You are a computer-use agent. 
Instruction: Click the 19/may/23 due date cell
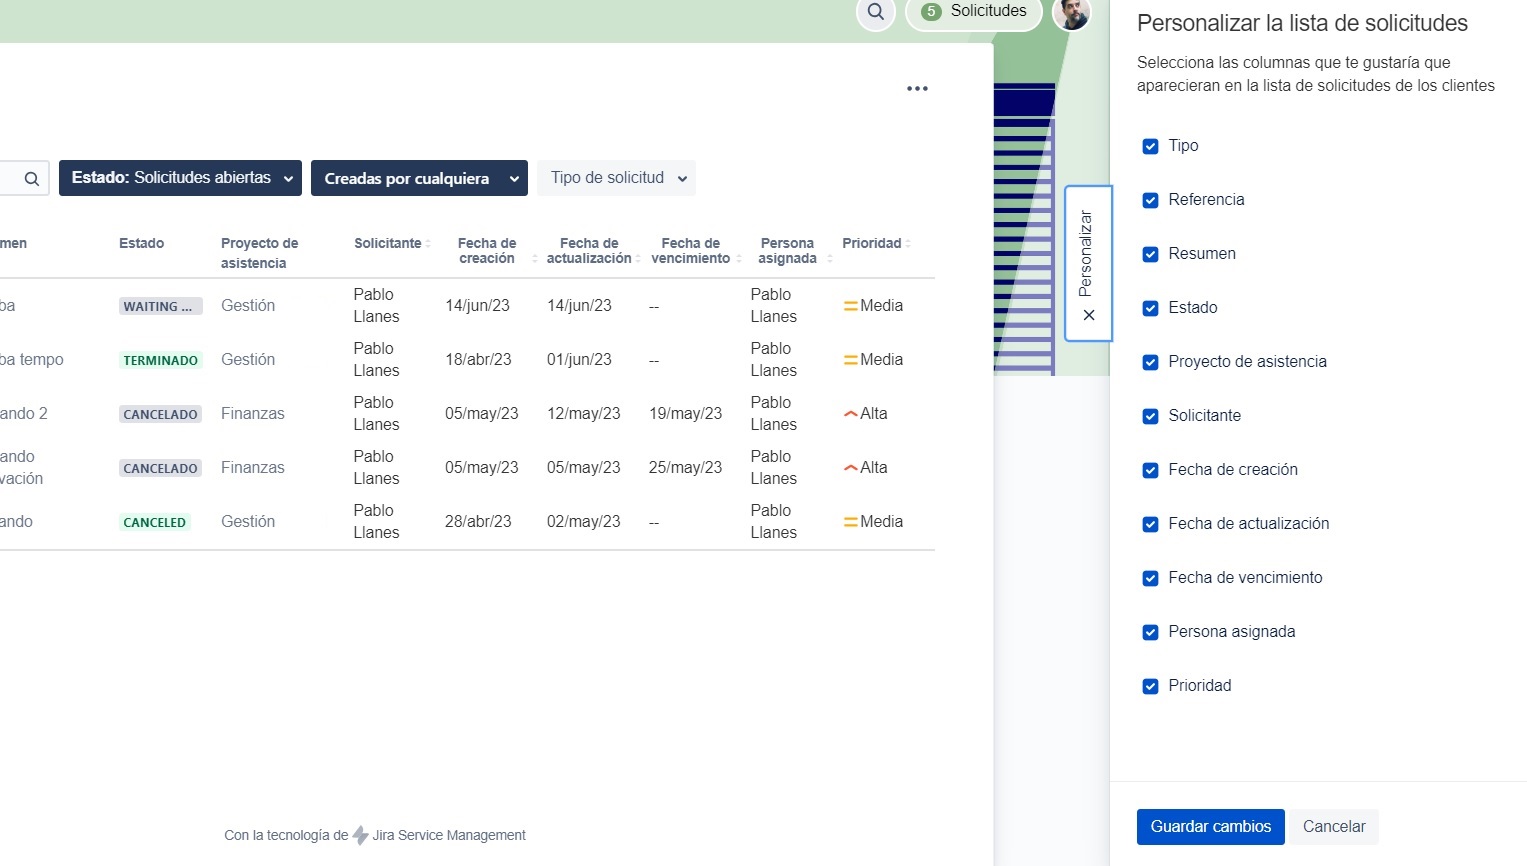point(685,414)
